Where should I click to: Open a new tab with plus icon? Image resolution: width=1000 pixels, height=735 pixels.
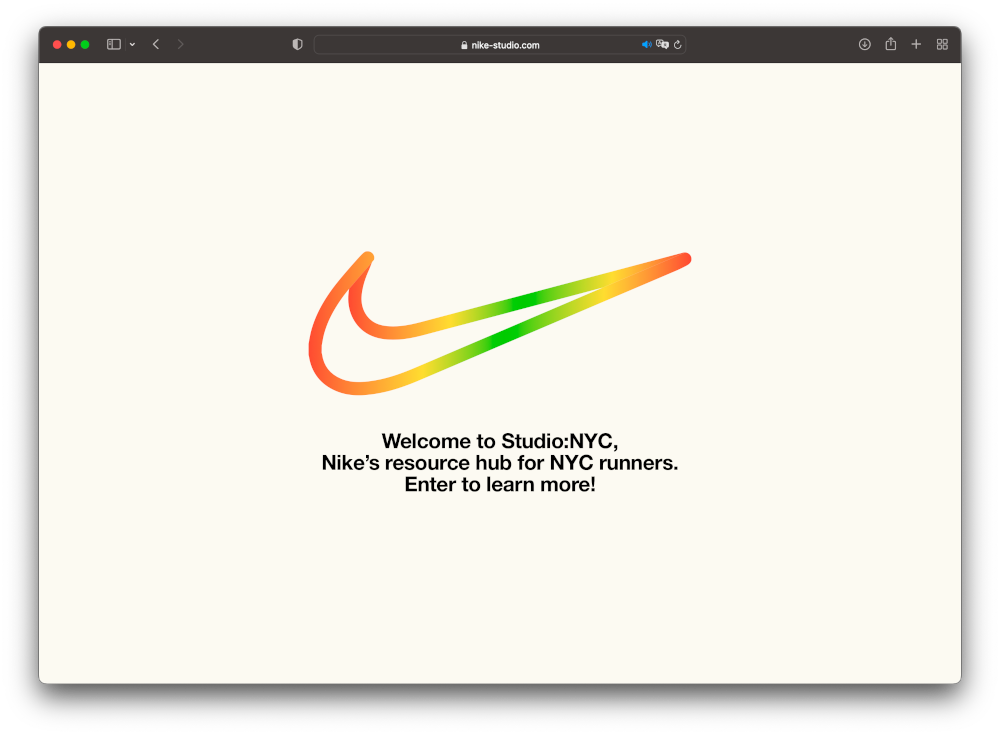(x=916, y=45)
